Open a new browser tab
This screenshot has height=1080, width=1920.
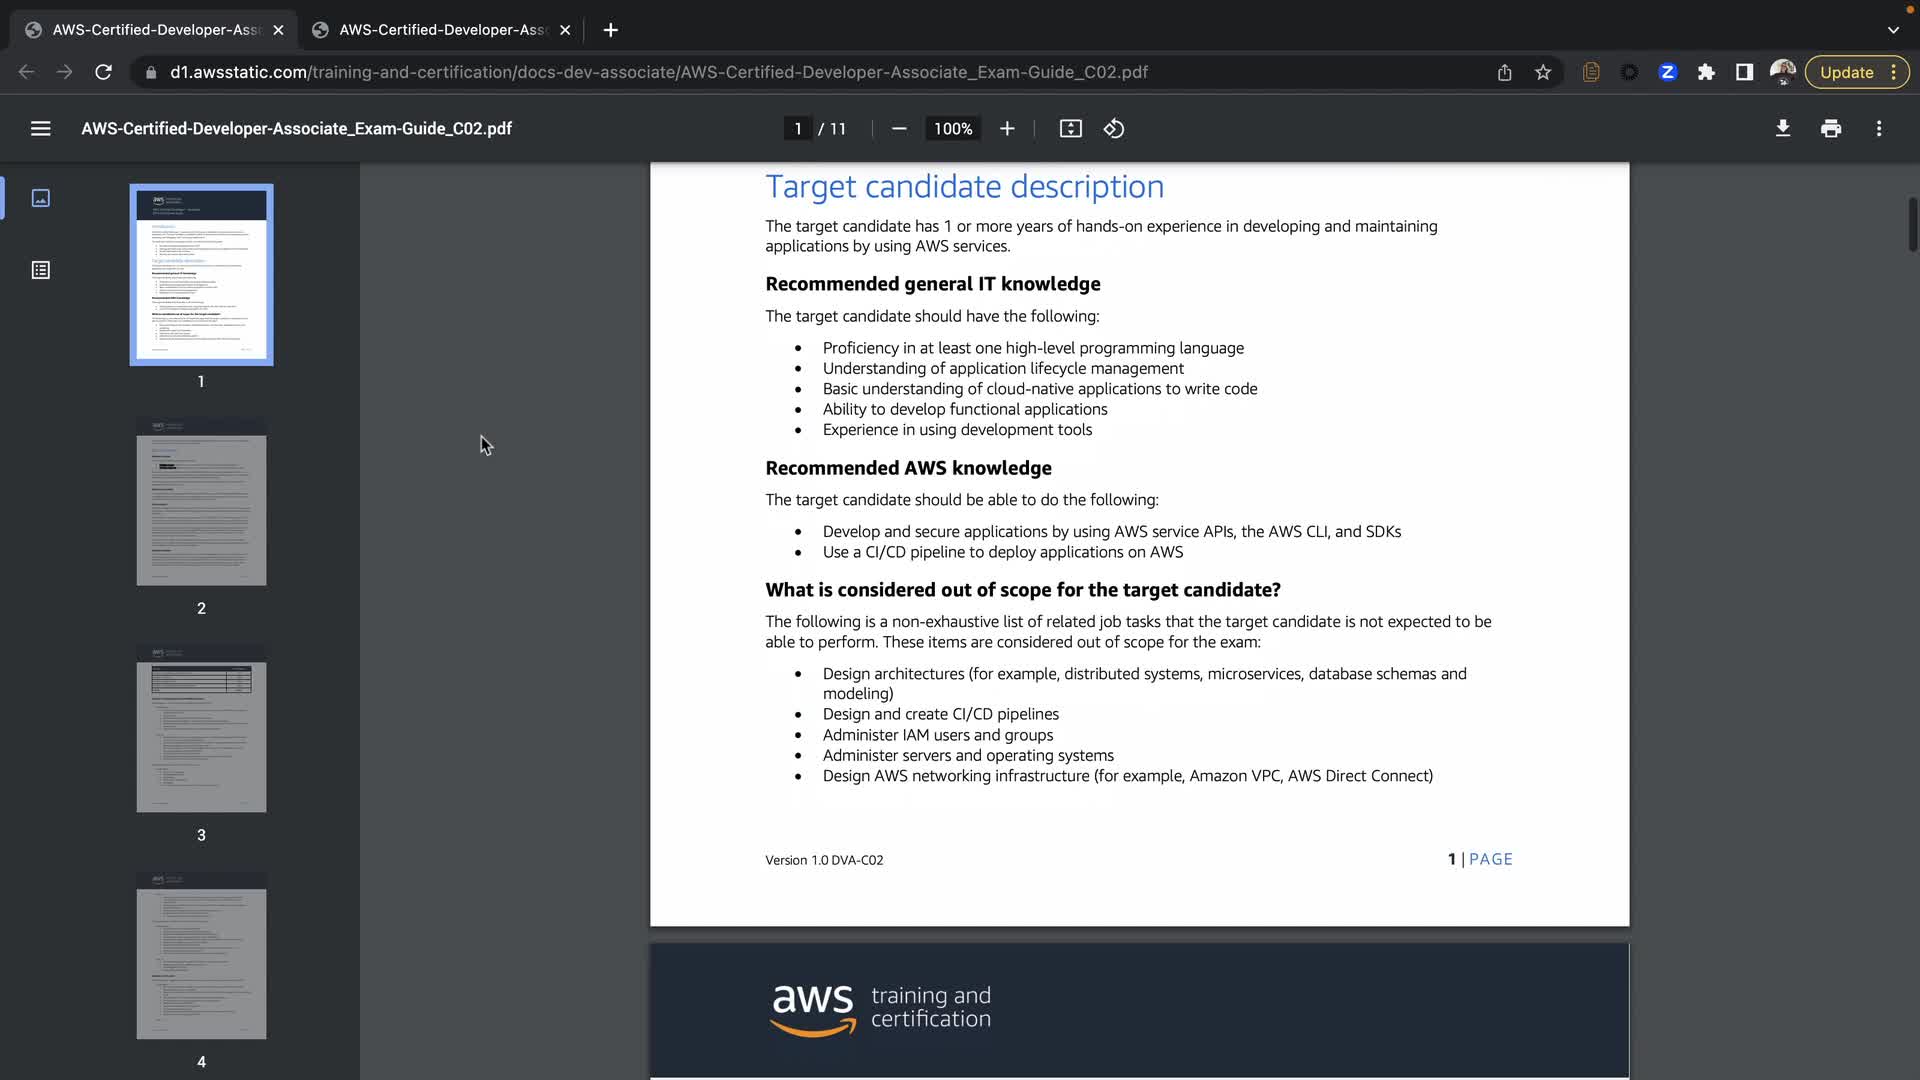tap(610, 30)
